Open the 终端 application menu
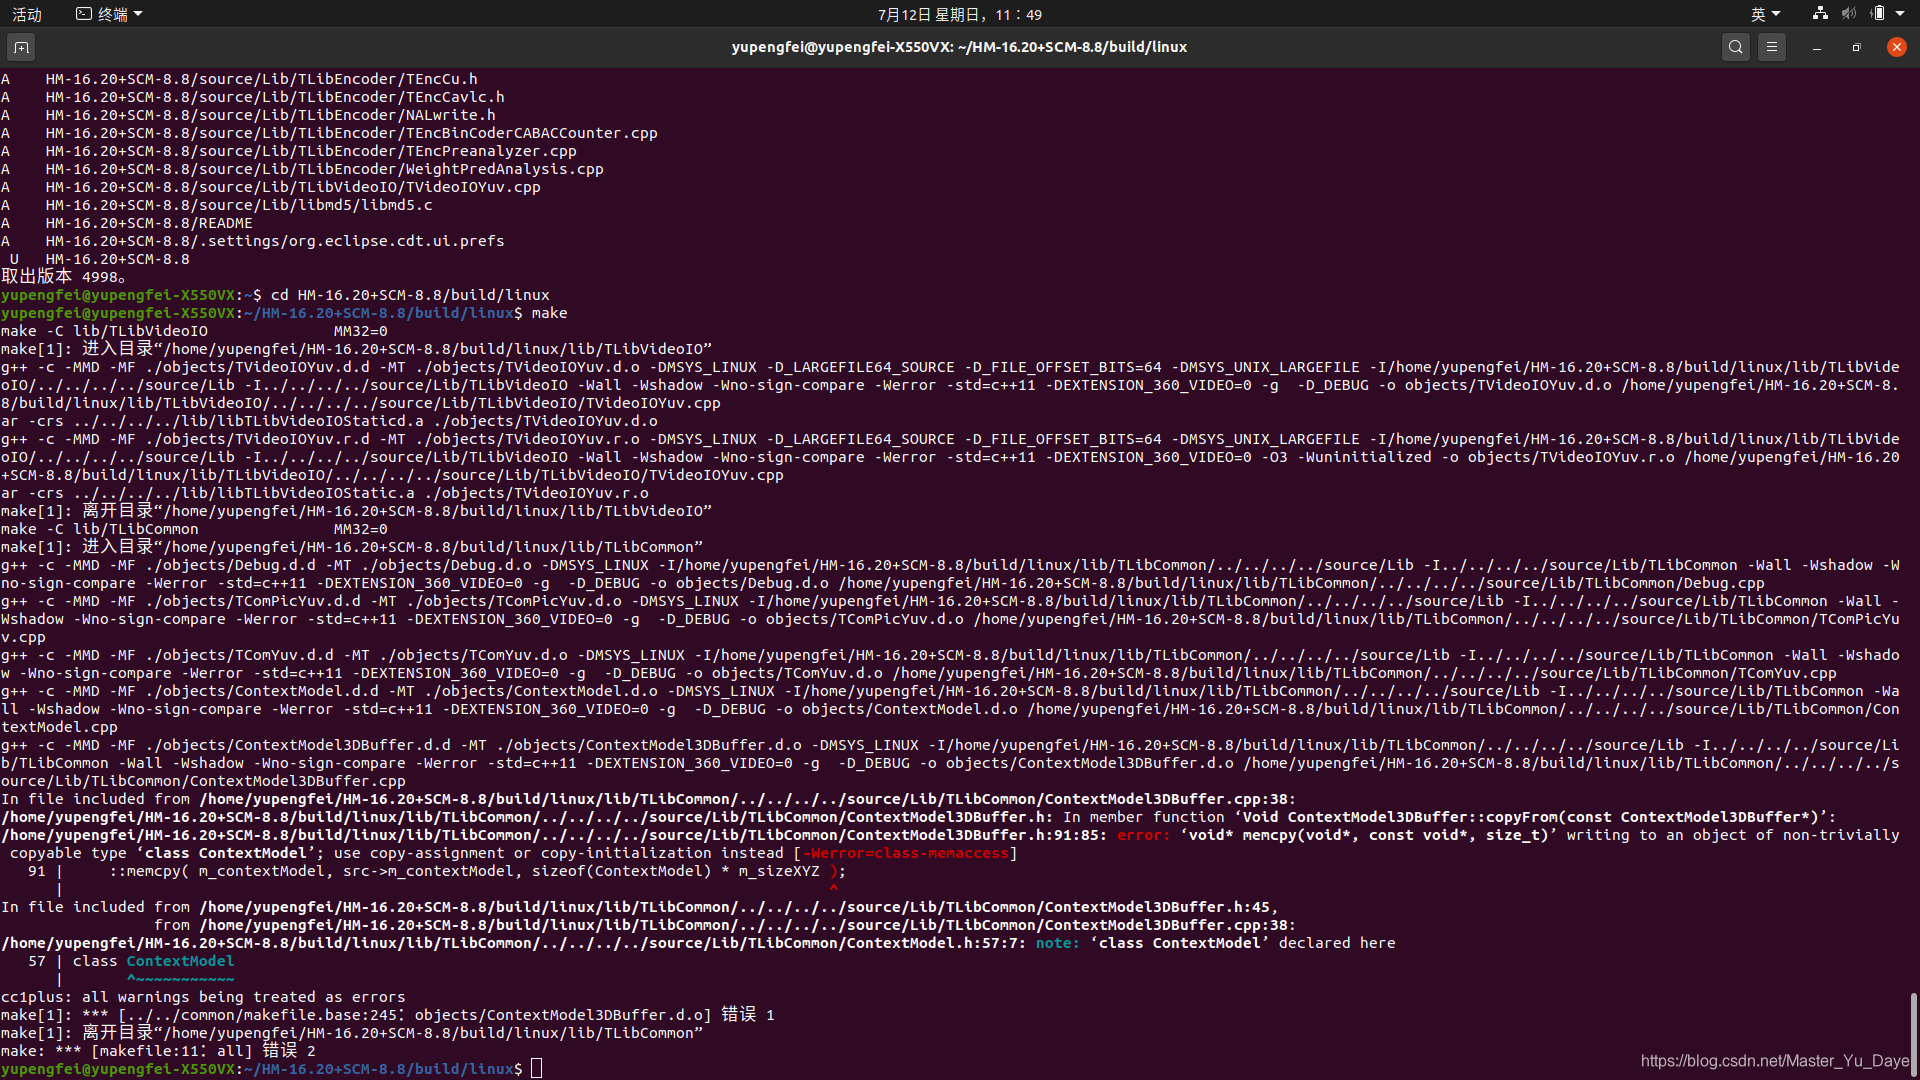The height and width of the screenshot is (1080, 1920). 110,14
